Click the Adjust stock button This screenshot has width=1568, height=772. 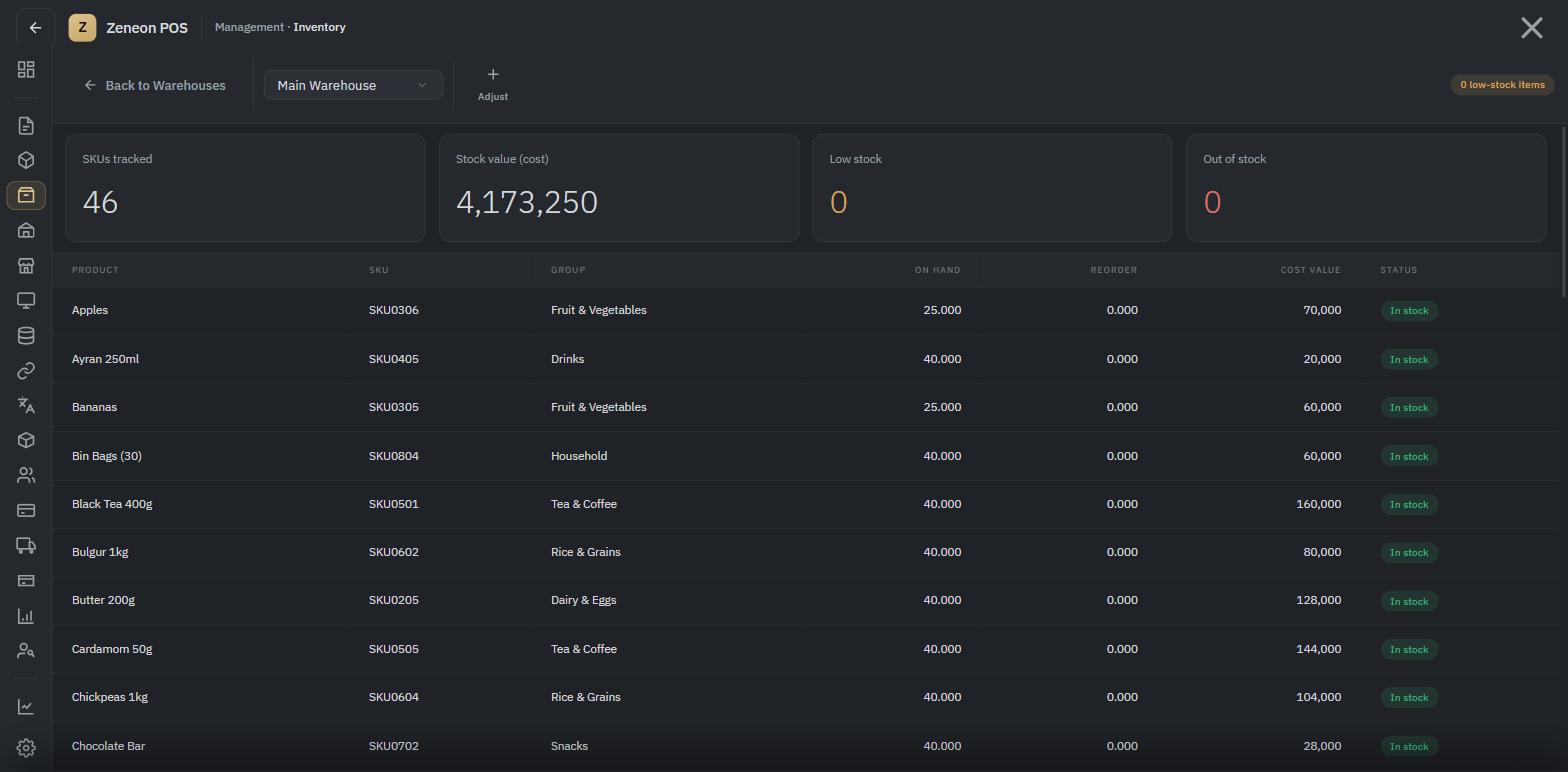tap(492, 84)
